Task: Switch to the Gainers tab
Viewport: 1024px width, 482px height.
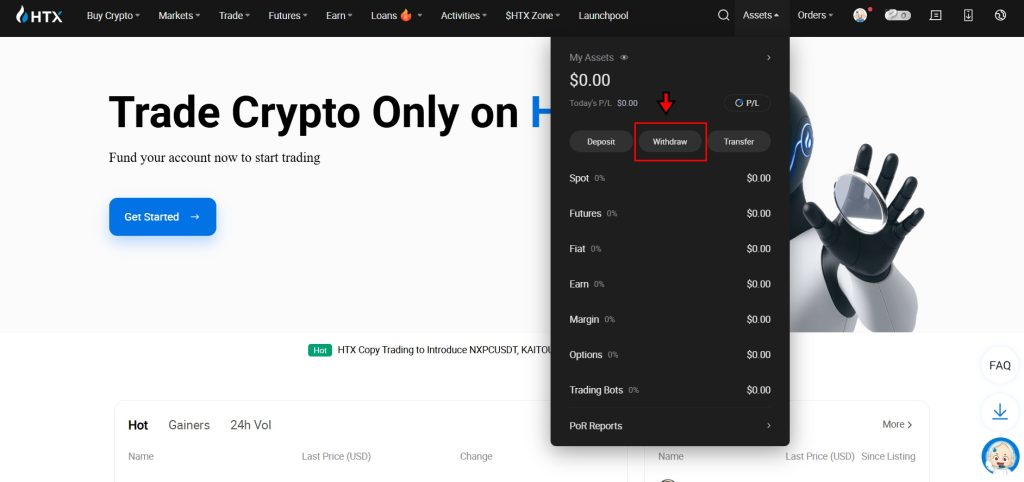Action: 189,425
